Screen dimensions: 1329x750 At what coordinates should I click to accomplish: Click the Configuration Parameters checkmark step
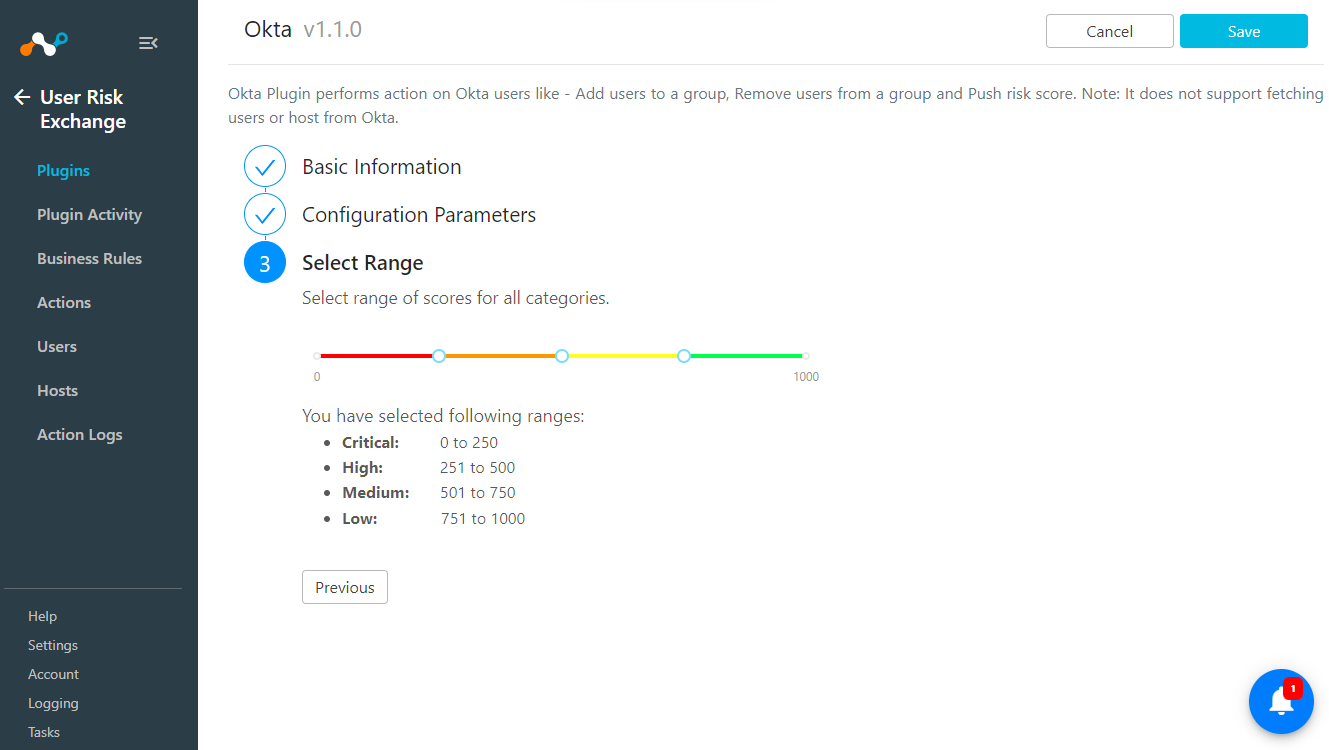265,215
